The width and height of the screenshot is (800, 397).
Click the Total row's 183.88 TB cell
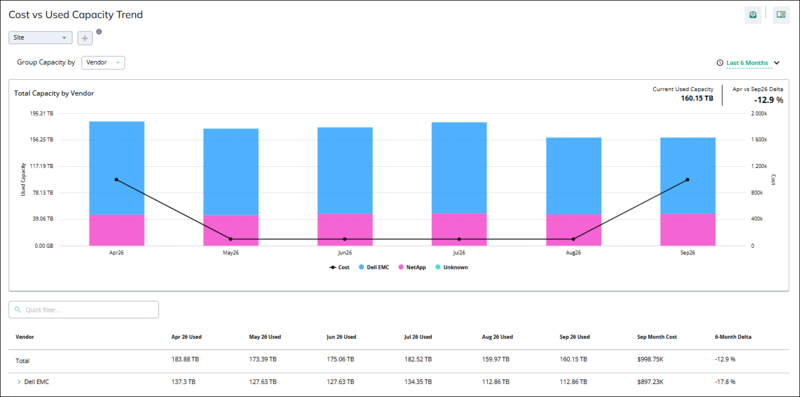[185, 360]
